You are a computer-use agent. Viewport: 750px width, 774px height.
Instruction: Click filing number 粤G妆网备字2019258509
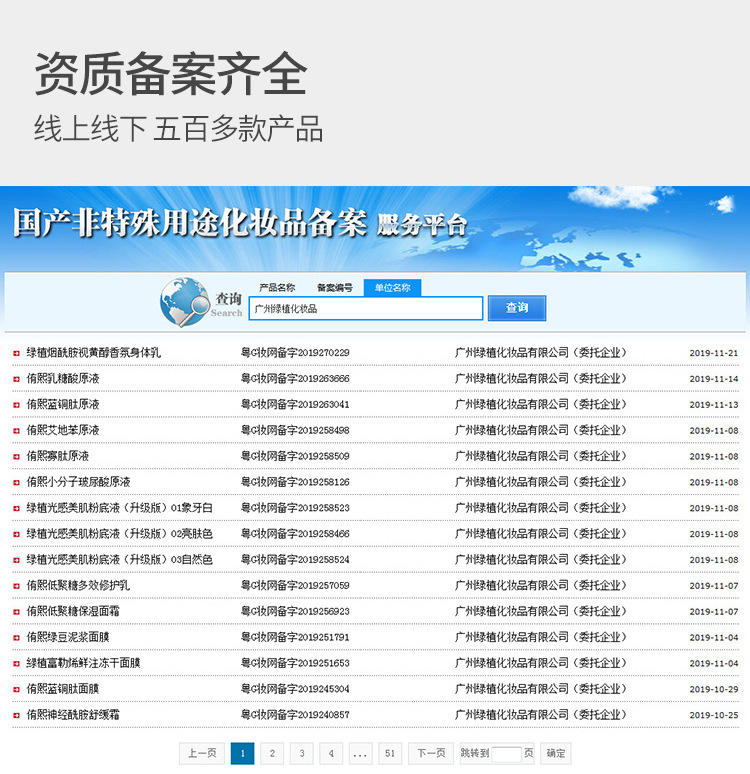pos(295,456)
